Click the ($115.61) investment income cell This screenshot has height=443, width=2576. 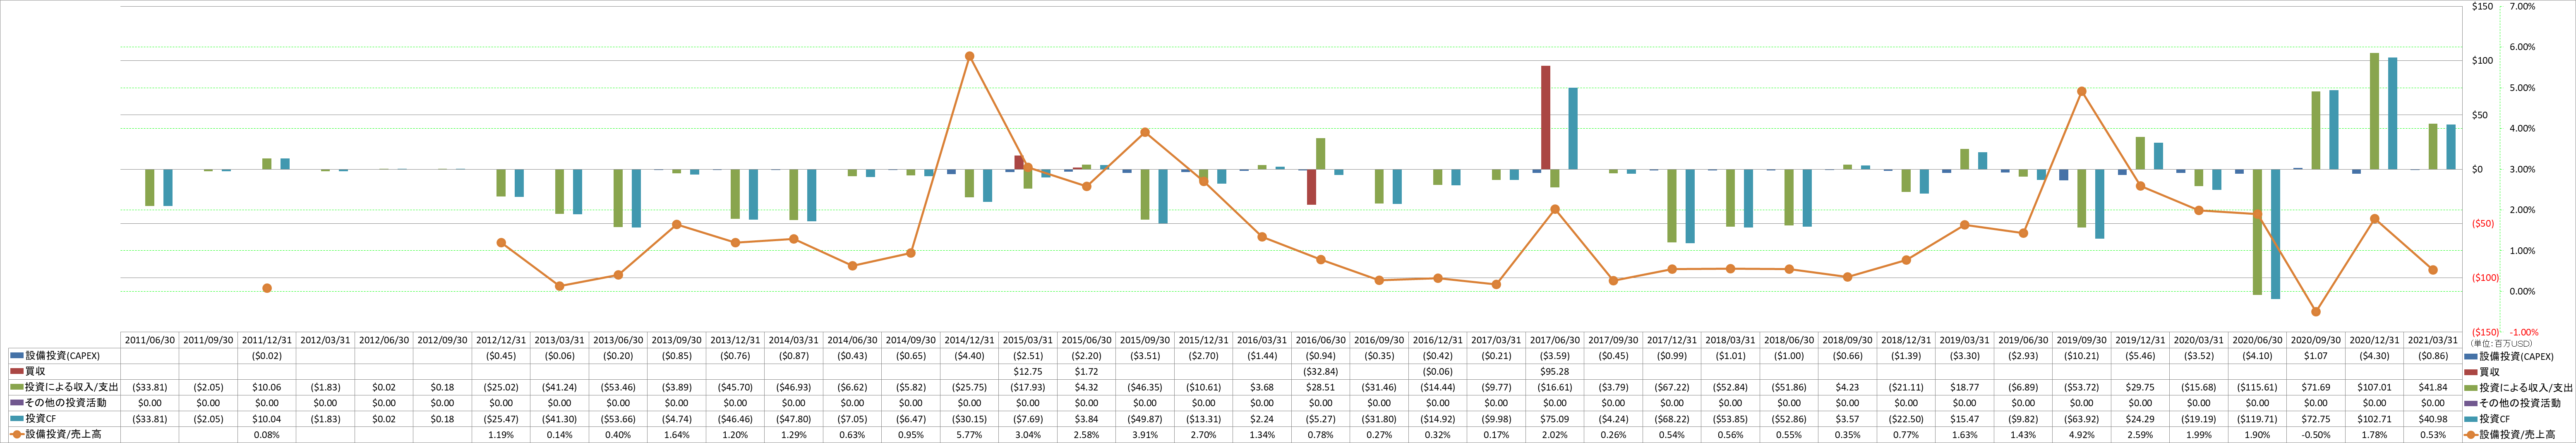[2256, 387]
